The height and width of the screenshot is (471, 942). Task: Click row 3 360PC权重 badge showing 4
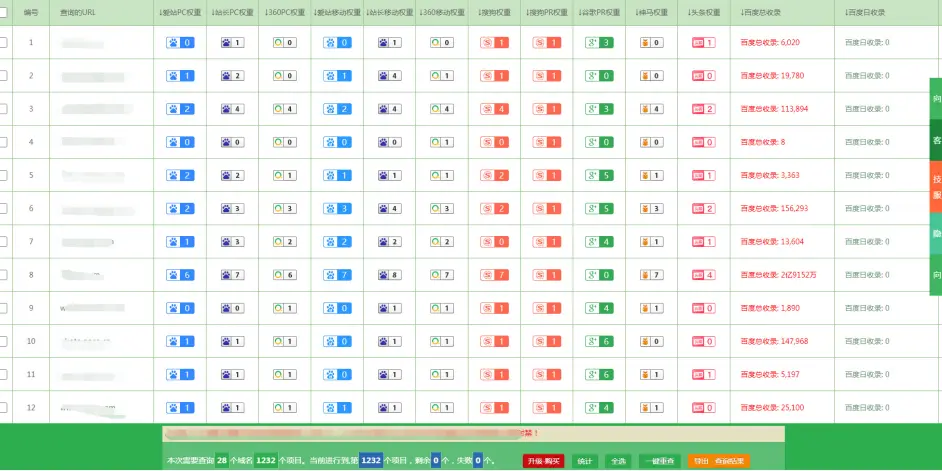pyautogui.click(x=285, y=109)
